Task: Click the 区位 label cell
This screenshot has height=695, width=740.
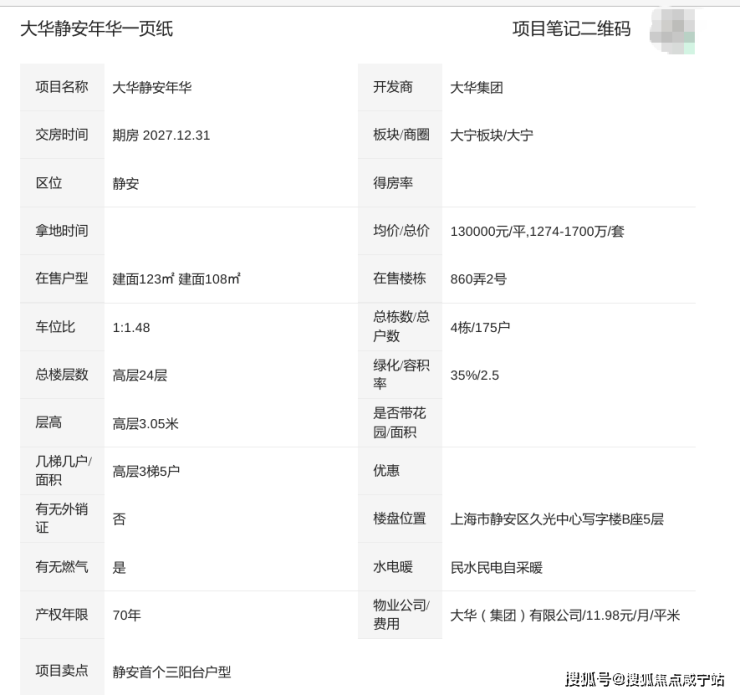Action: [62, 183]
